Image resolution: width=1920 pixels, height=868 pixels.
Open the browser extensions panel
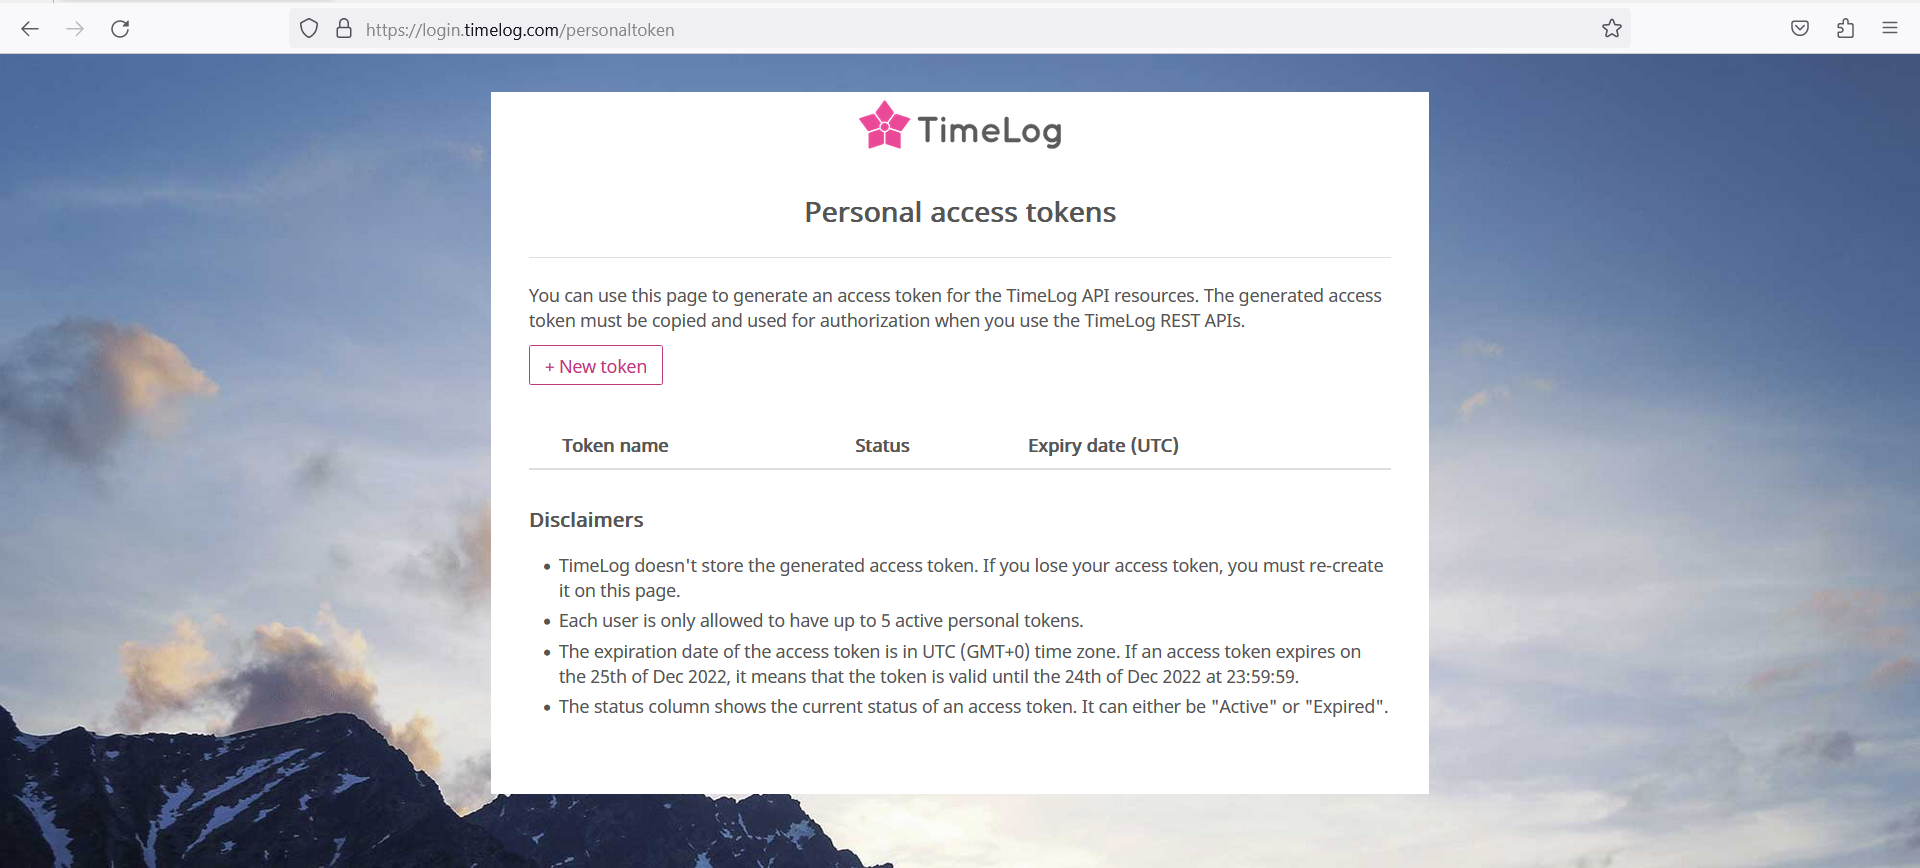pos(1845,29)
